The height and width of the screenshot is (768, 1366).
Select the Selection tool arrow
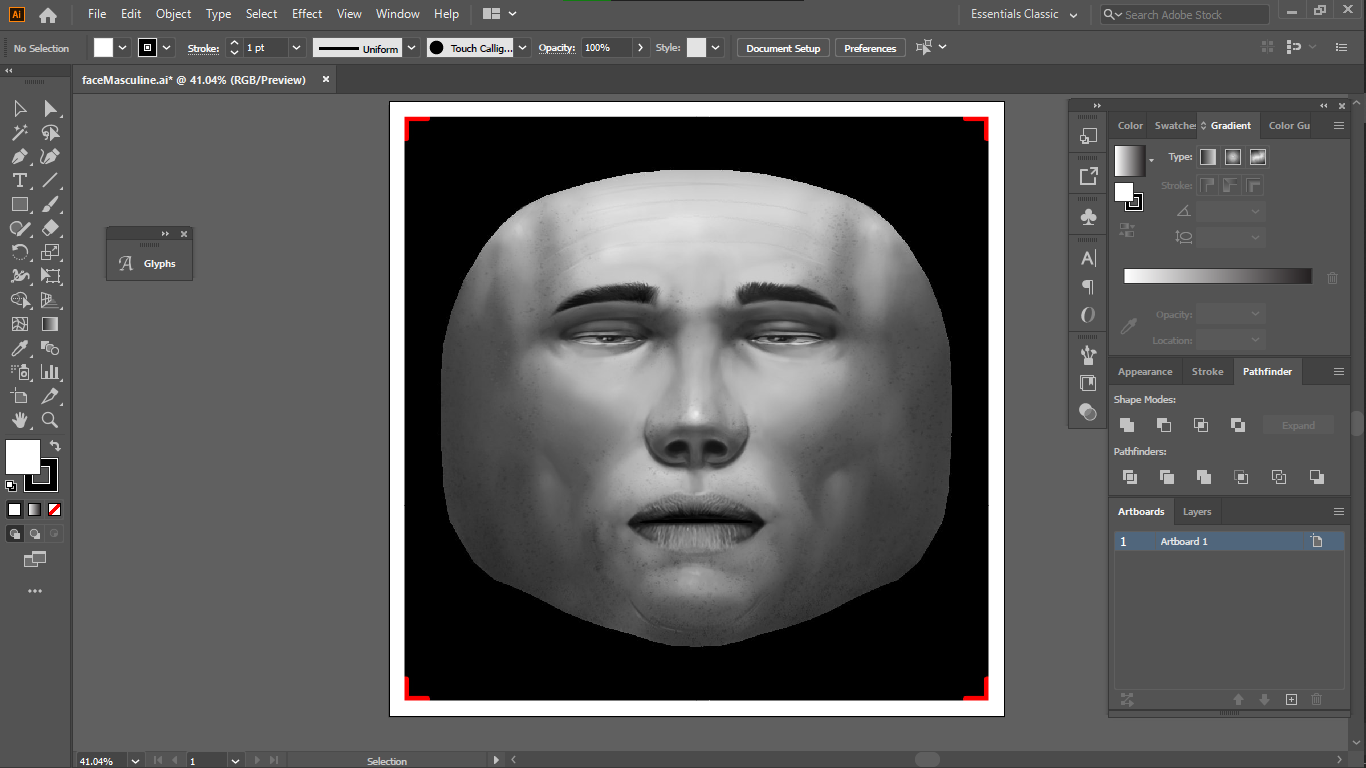20,108
